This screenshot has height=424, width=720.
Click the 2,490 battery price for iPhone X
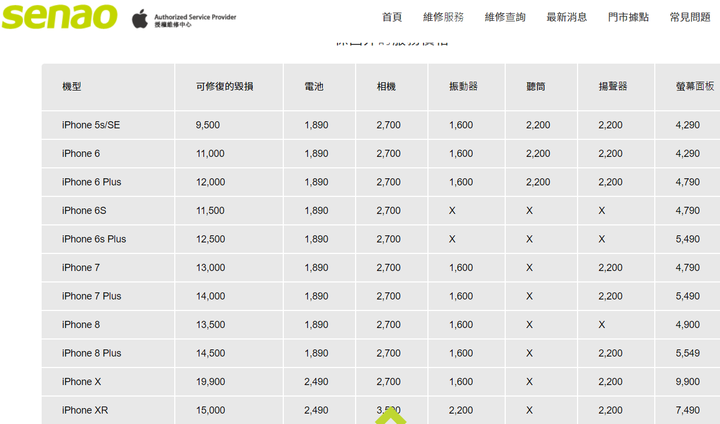click(x=316, y=381)
